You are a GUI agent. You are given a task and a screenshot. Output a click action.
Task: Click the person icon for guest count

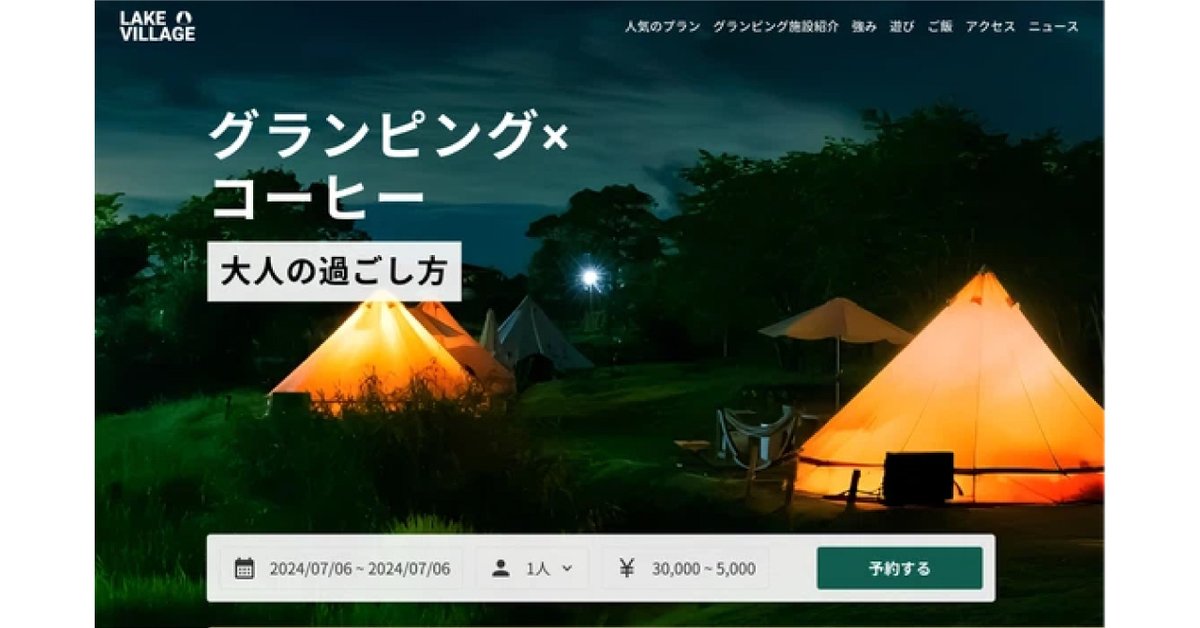501,568
